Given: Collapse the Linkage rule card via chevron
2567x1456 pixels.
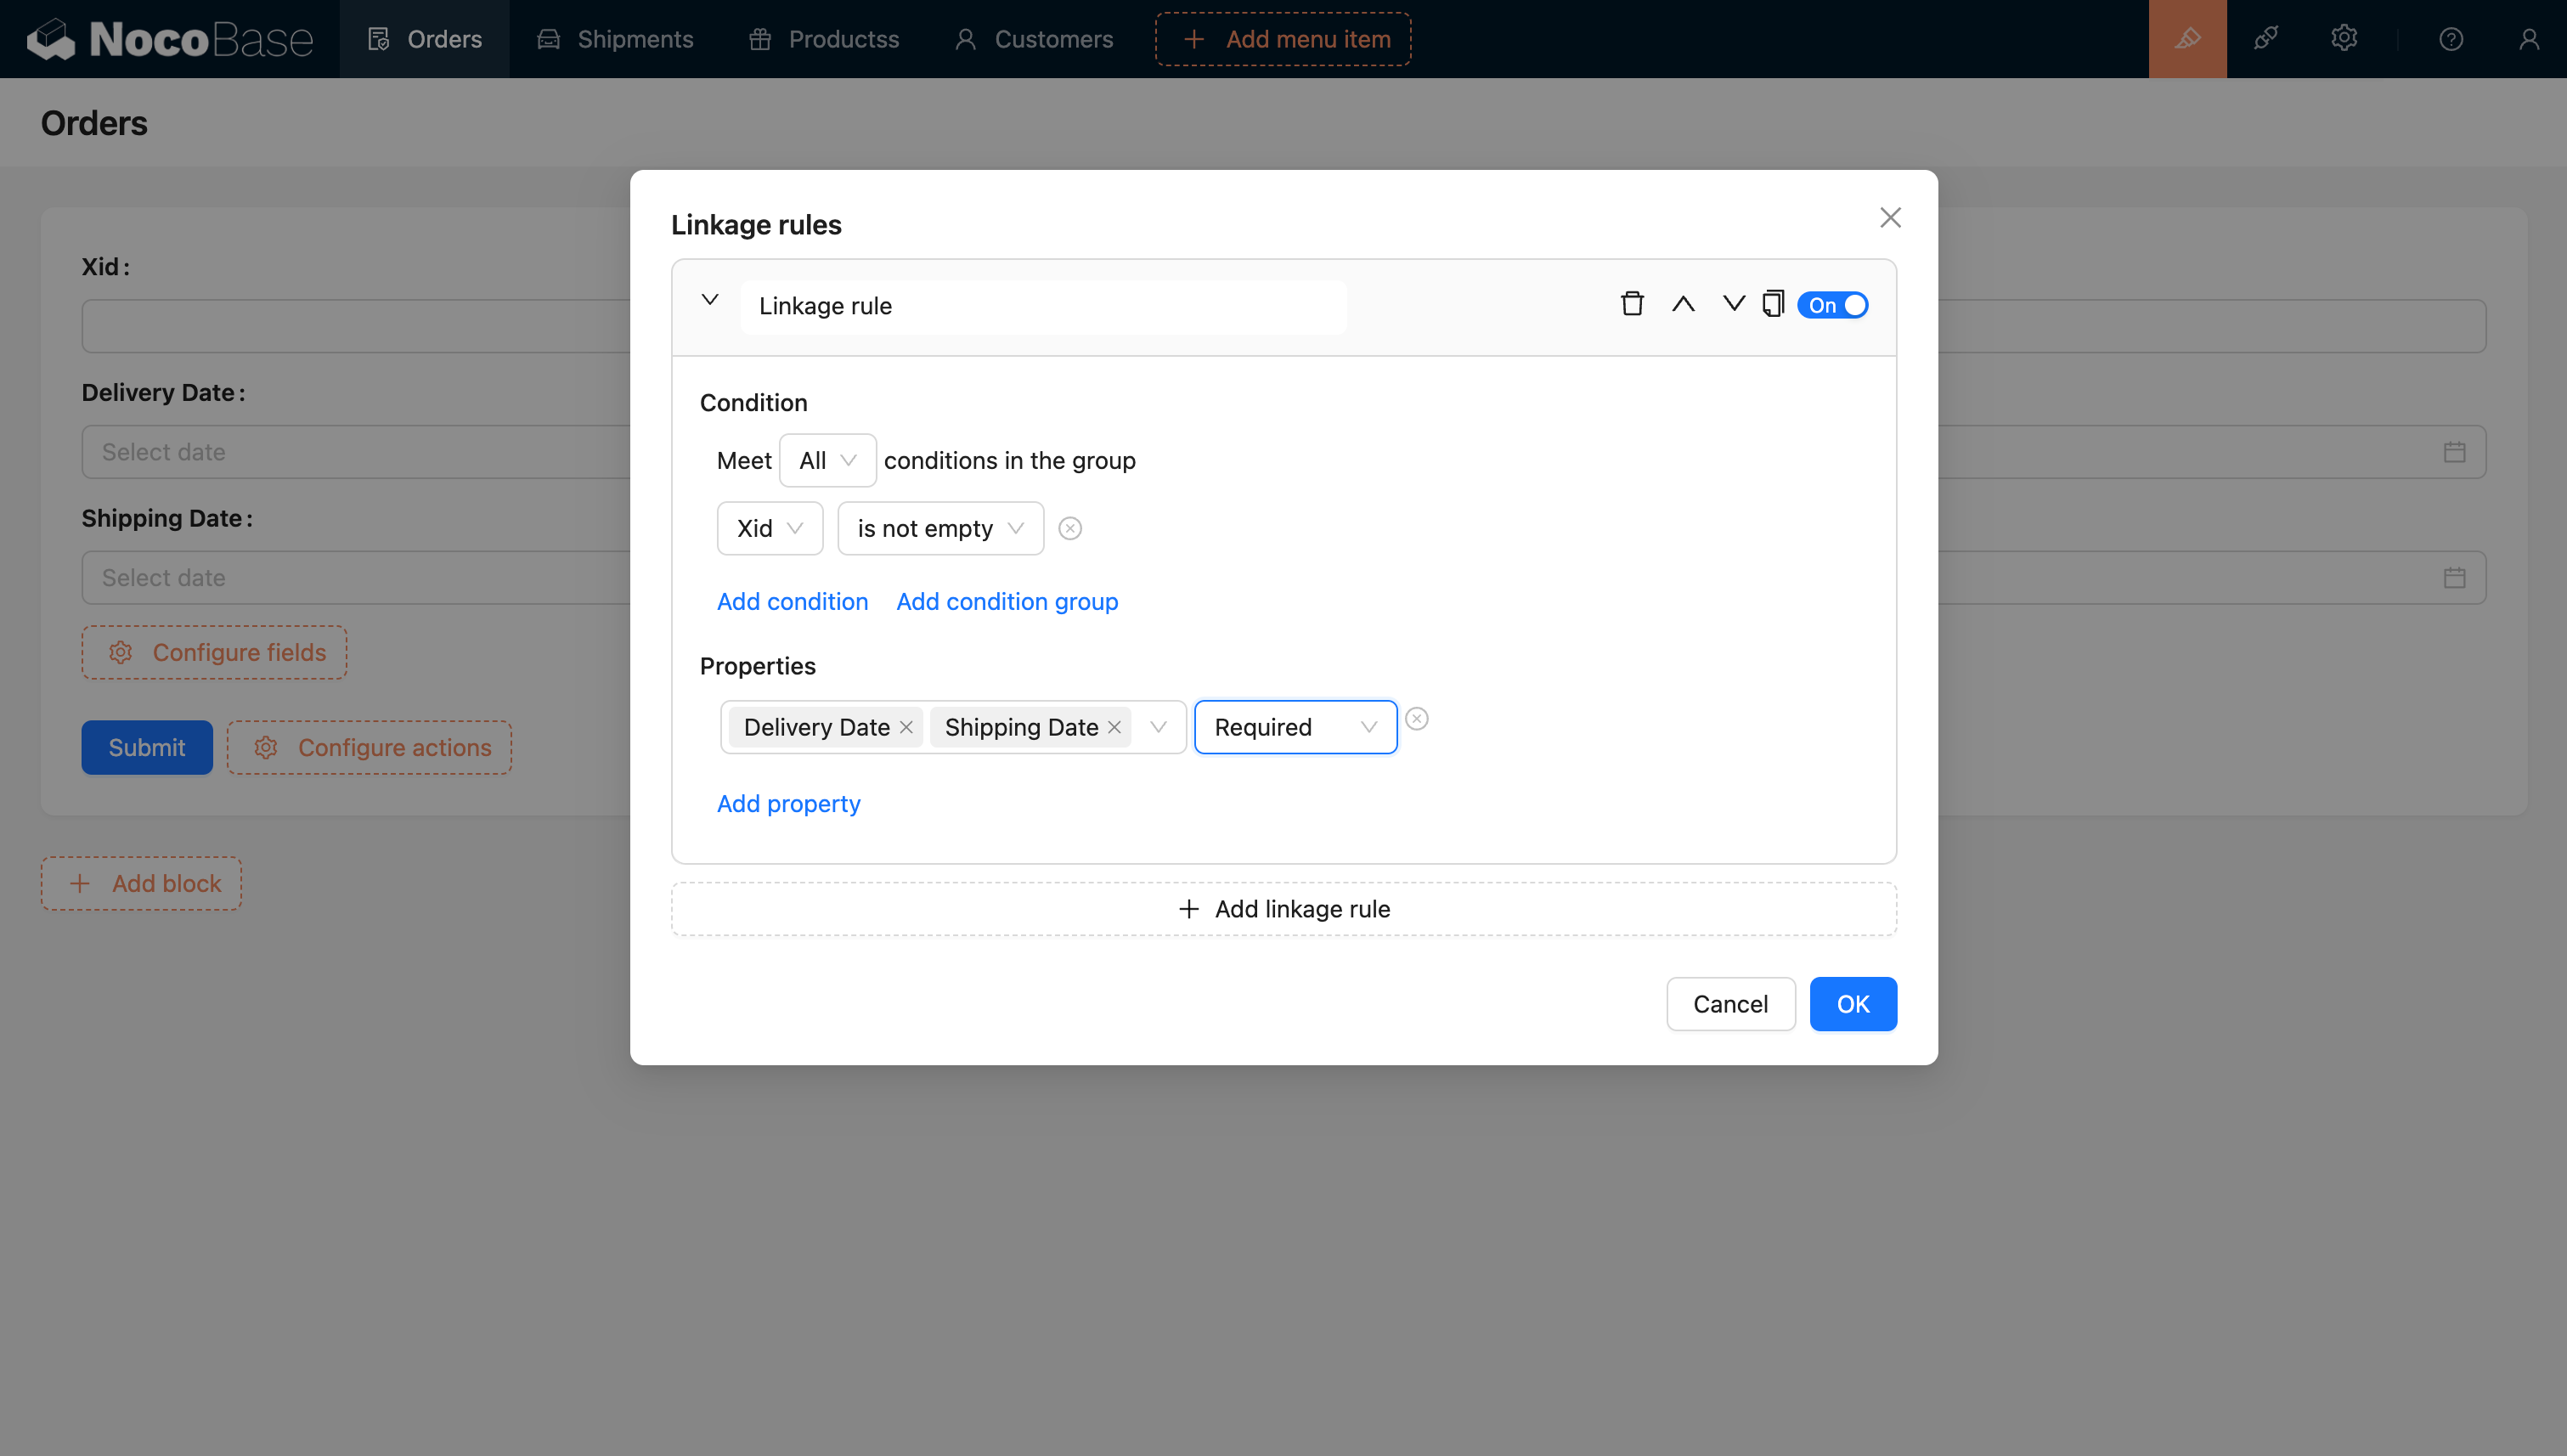Looking at the screenshot, I should (710, 300).
